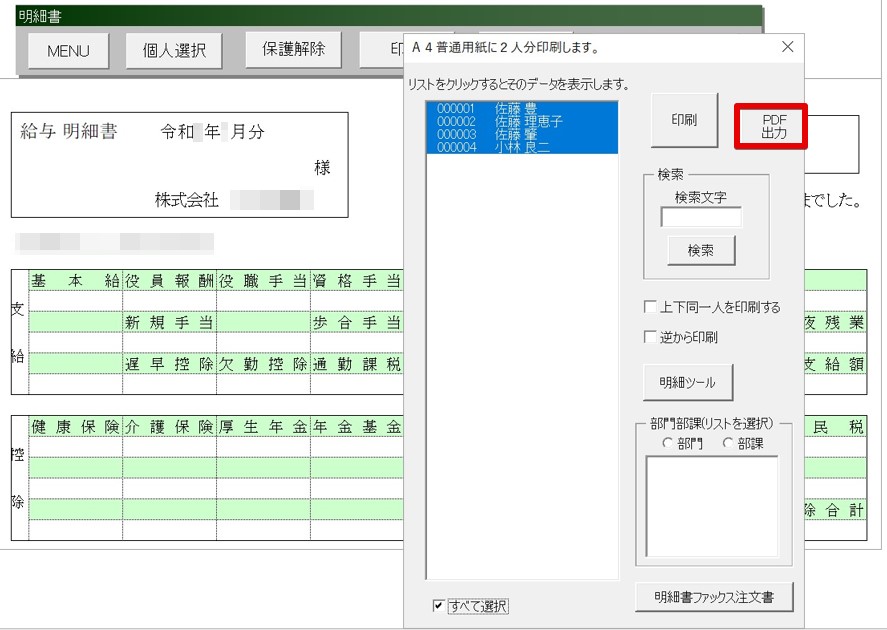The image size is (887, 630).
Task: Enable 逆から印刷 reverse printing
Action: 649,336
